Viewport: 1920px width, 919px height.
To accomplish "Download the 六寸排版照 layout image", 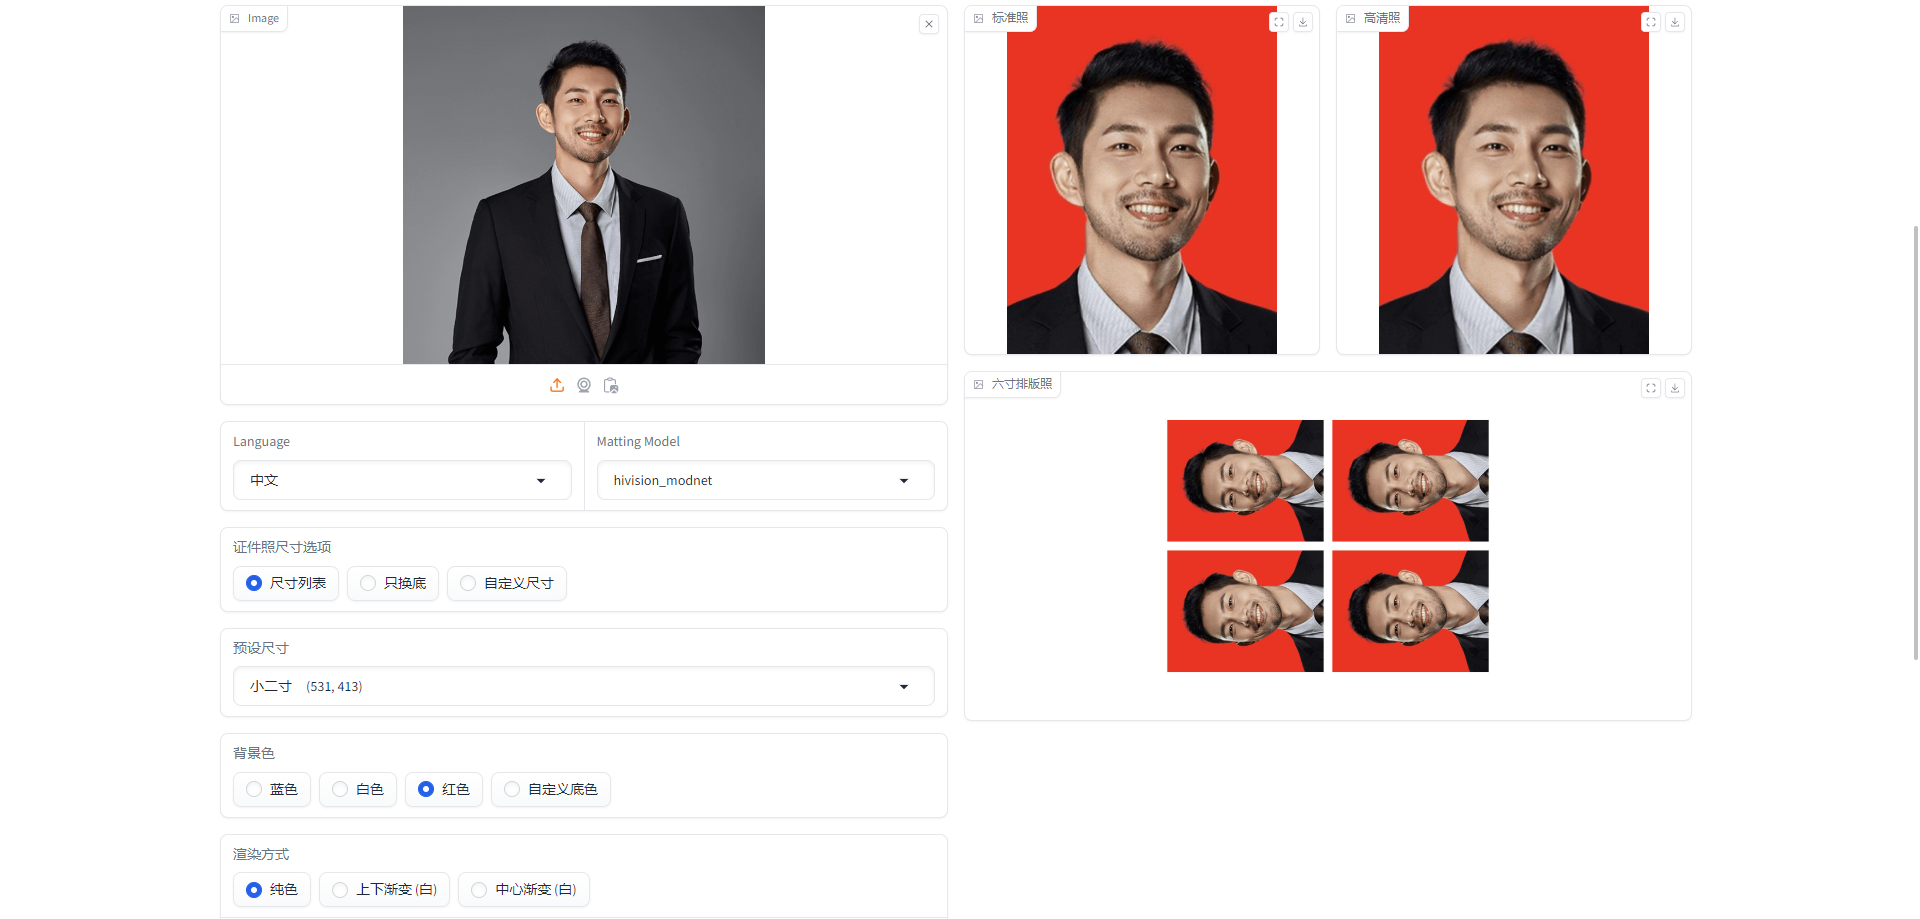I will [x=1675, y=388].
